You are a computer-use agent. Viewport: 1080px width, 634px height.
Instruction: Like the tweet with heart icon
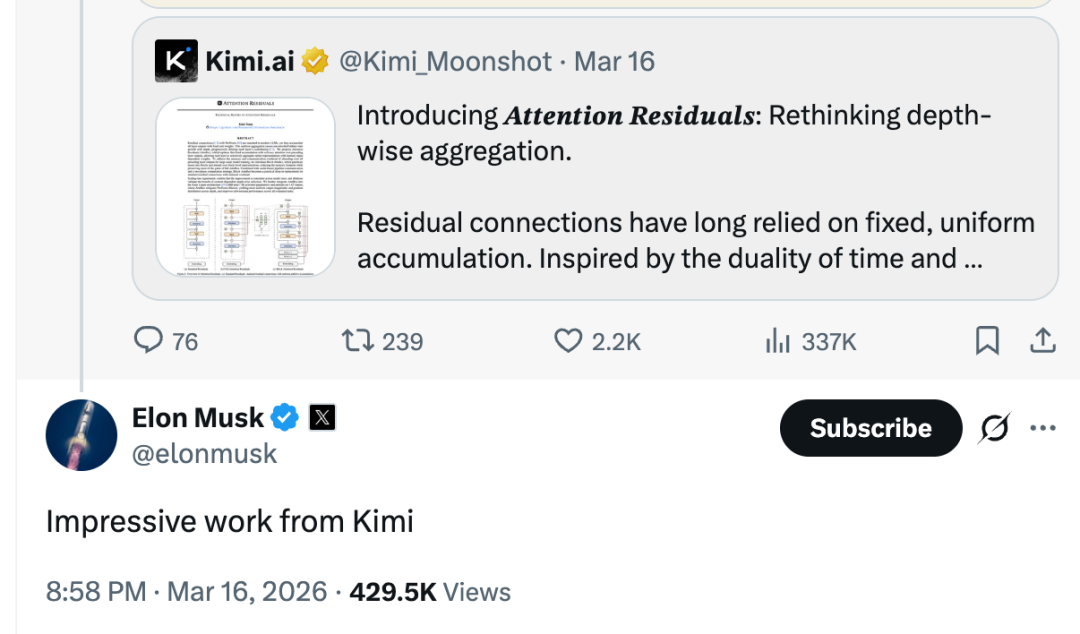click(x=568, y=341)
